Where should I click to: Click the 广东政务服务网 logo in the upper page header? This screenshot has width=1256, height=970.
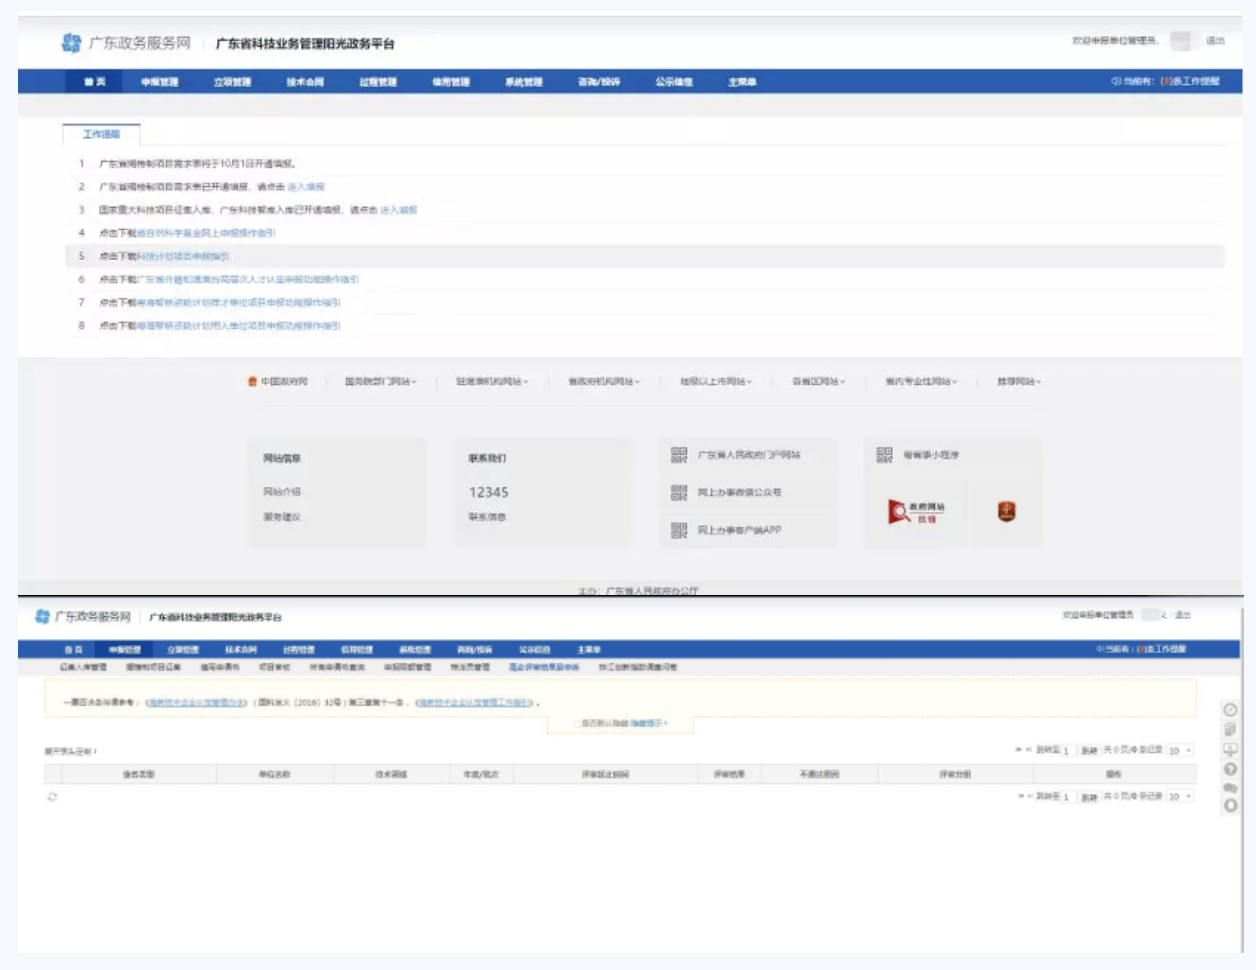pyautogui.click(x=125, y=43)
